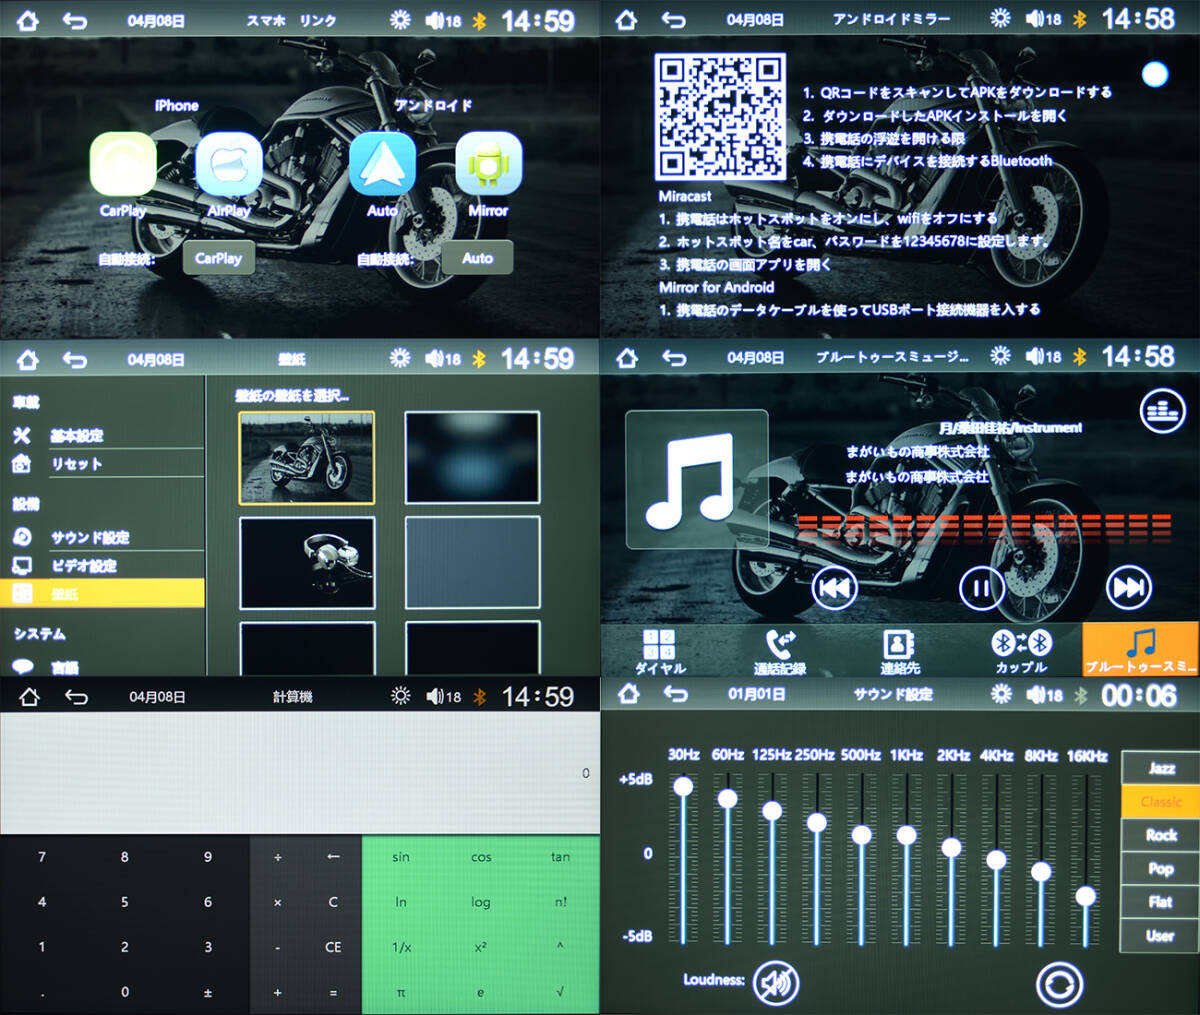Toggle Loudness speaker icon
The image size is (1200, 1015).
click(776, 983)
